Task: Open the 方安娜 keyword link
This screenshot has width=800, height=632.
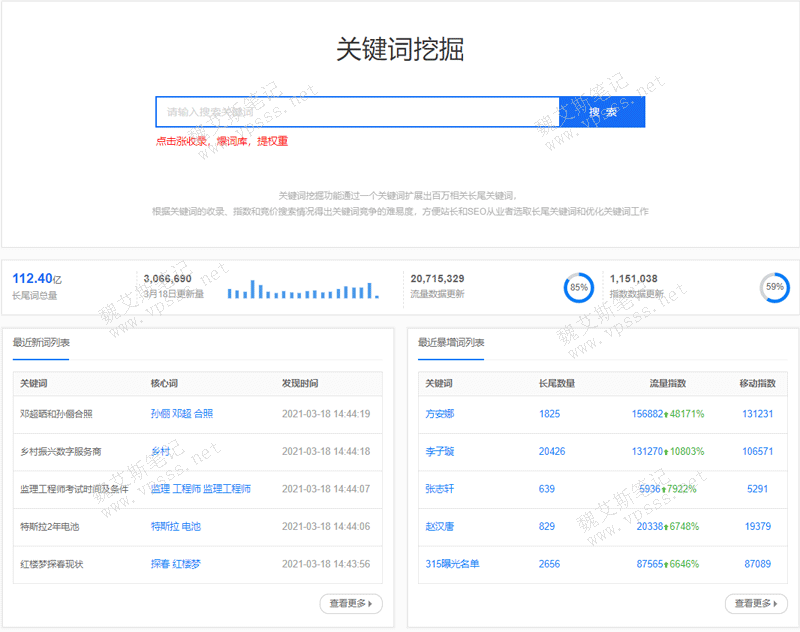Action: click(x=440, y=414)
